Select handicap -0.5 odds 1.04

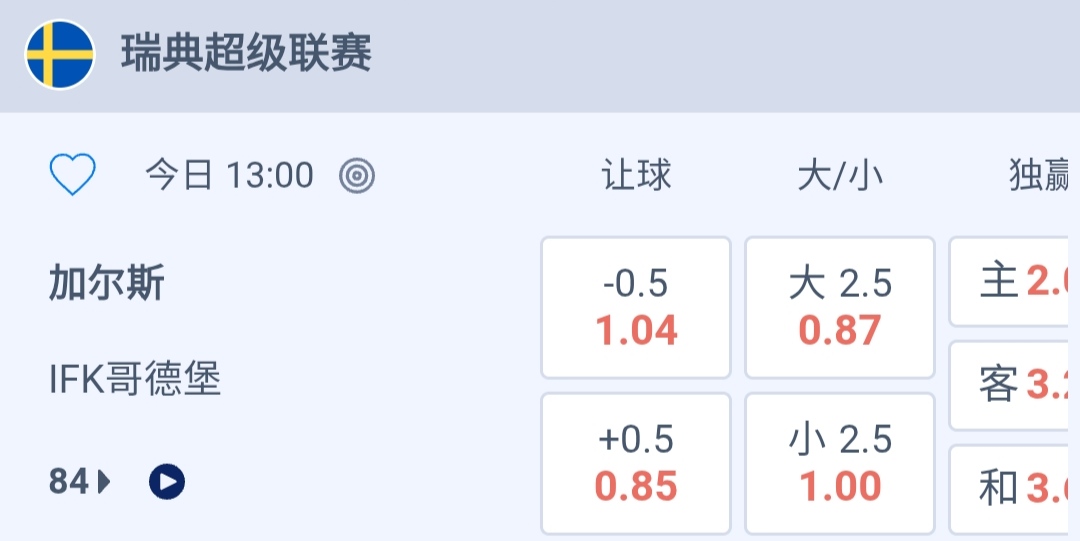636,307
